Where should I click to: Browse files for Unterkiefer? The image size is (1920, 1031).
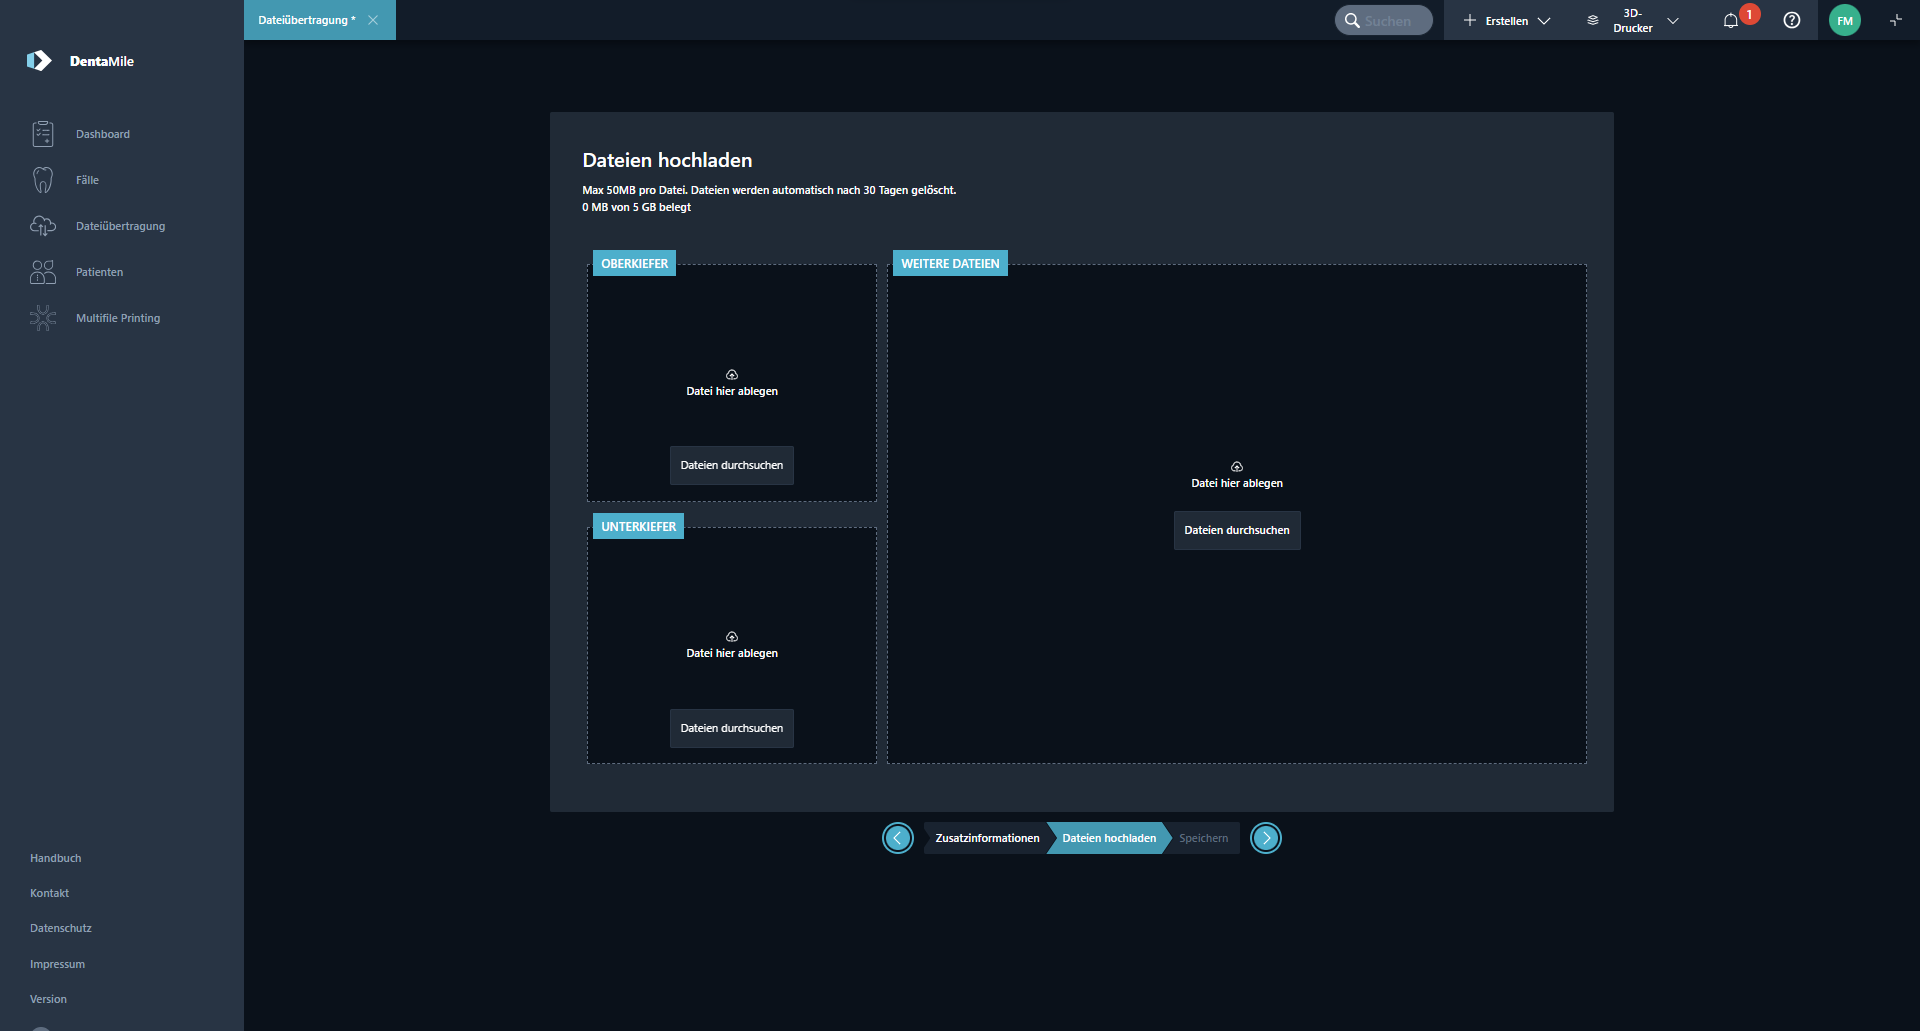731,728
